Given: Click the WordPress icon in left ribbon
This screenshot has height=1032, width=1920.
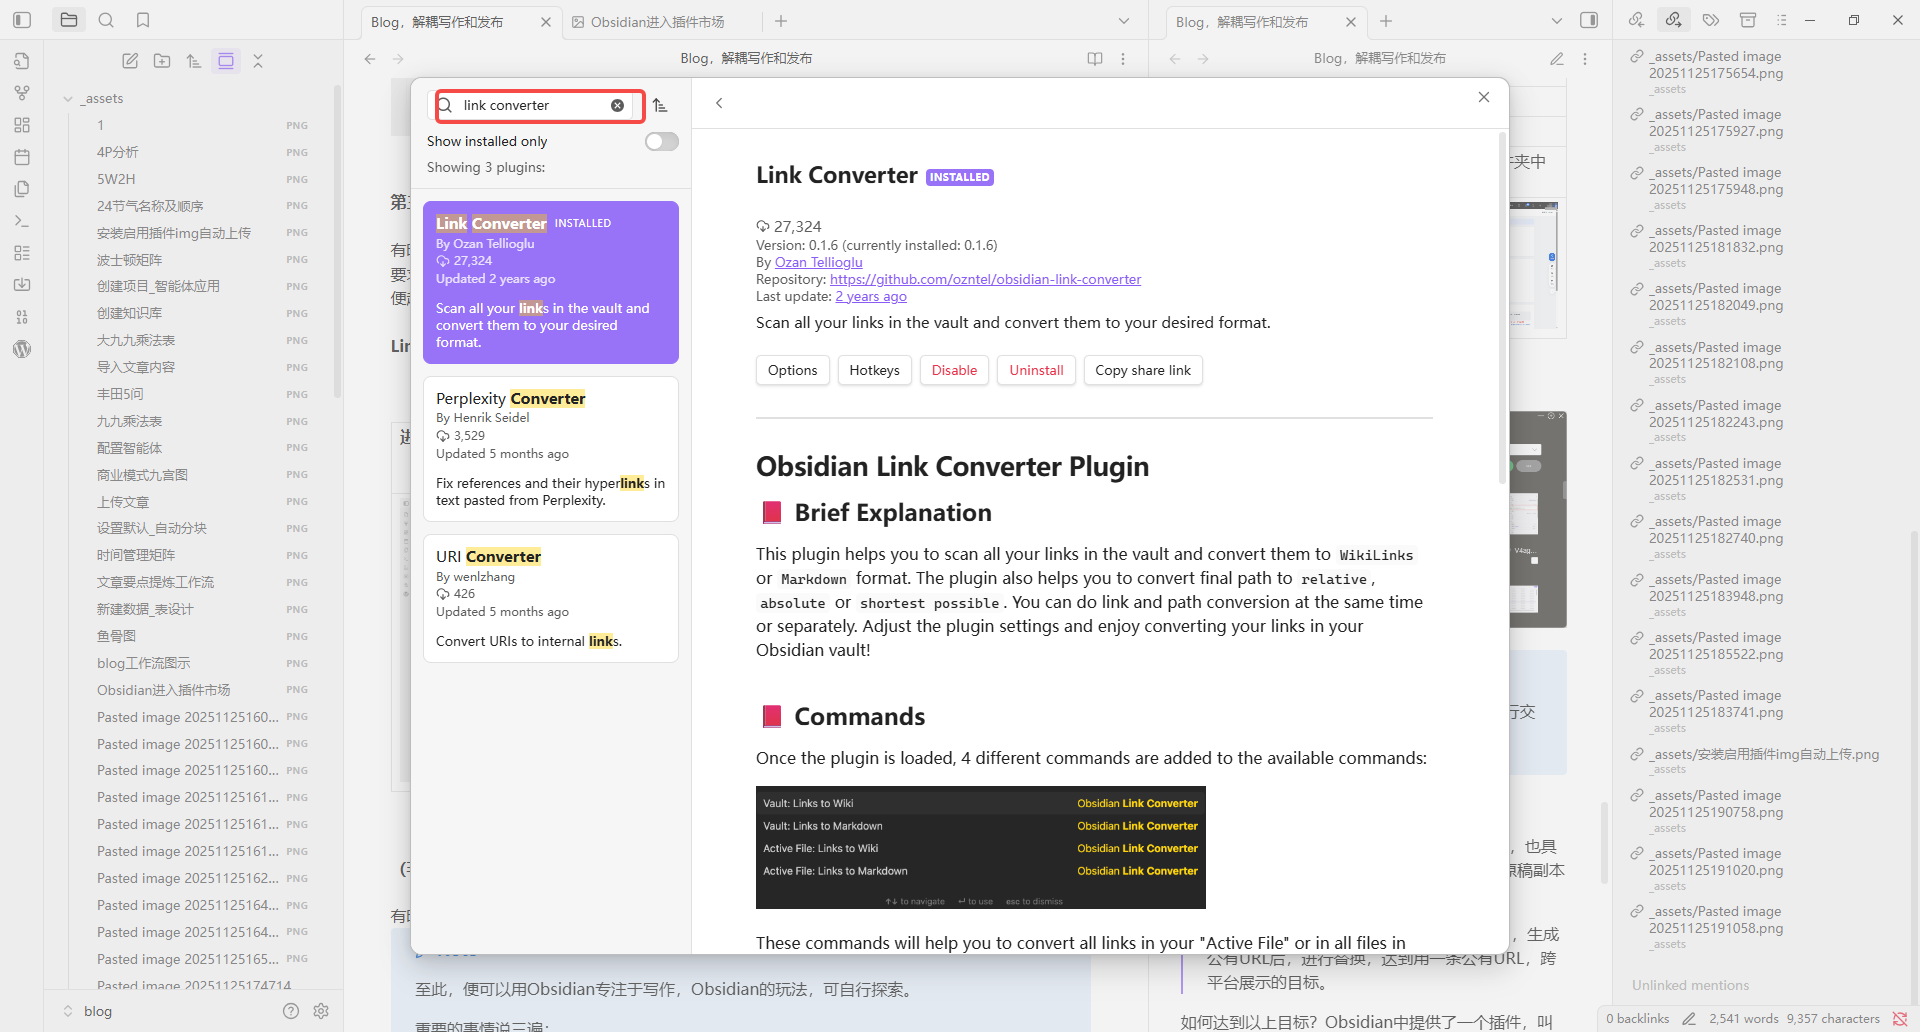Looking at the screenshot, I should [x=22, y=349].
